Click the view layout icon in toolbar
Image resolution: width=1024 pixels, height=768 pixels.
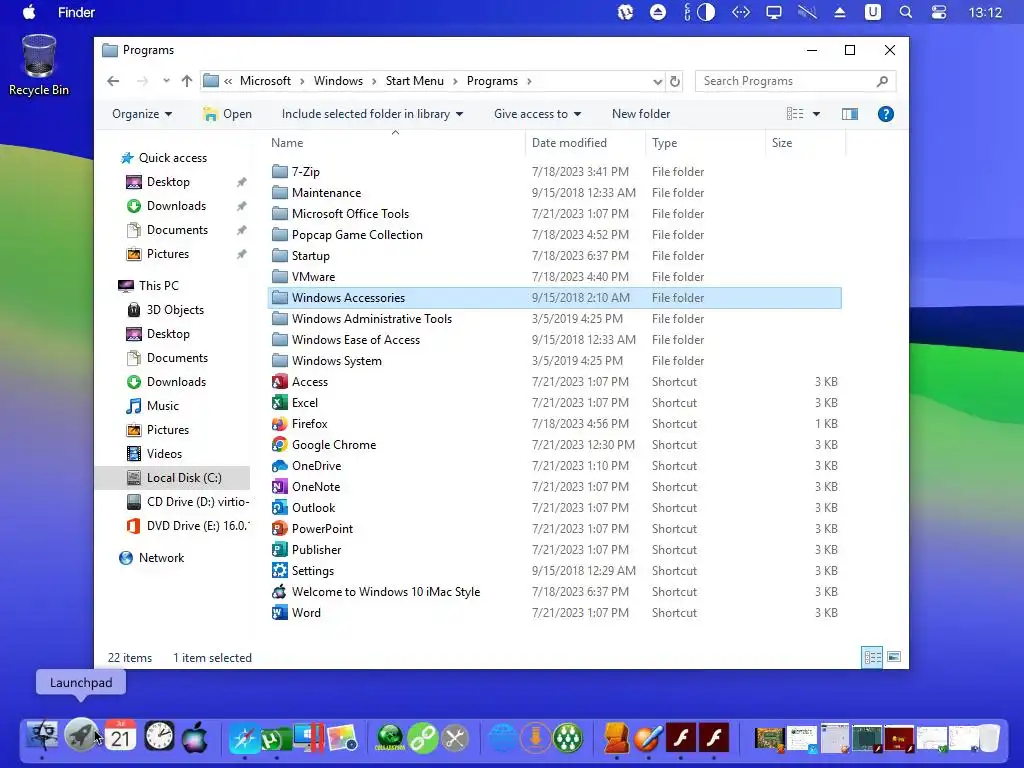coord(795,114)
